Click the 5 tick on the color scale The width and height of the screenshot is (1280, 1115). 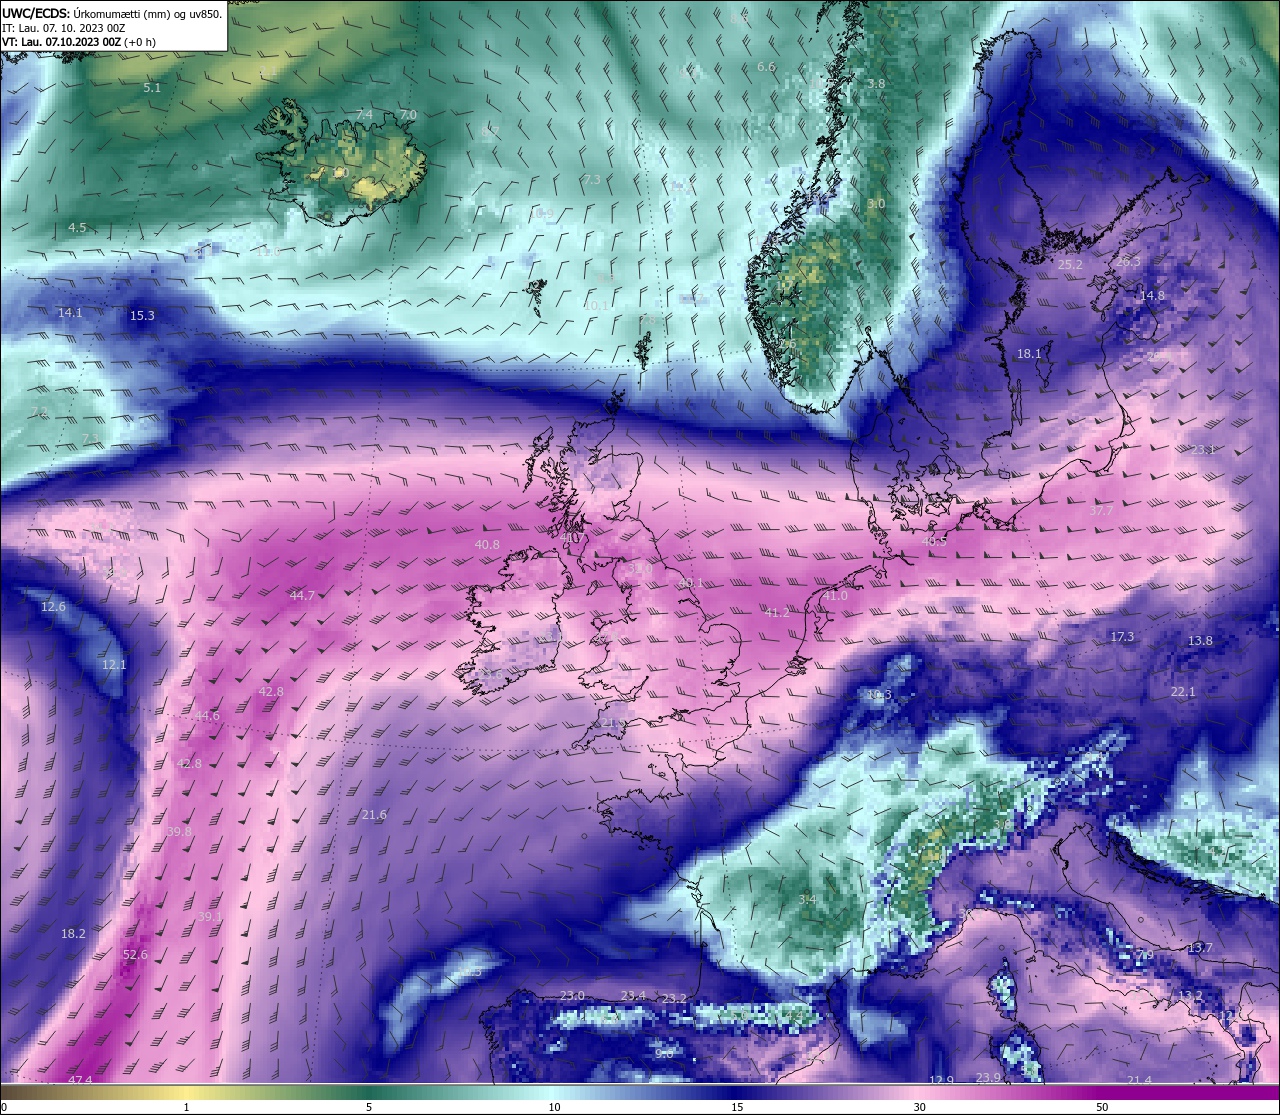tap(369, 1107)
